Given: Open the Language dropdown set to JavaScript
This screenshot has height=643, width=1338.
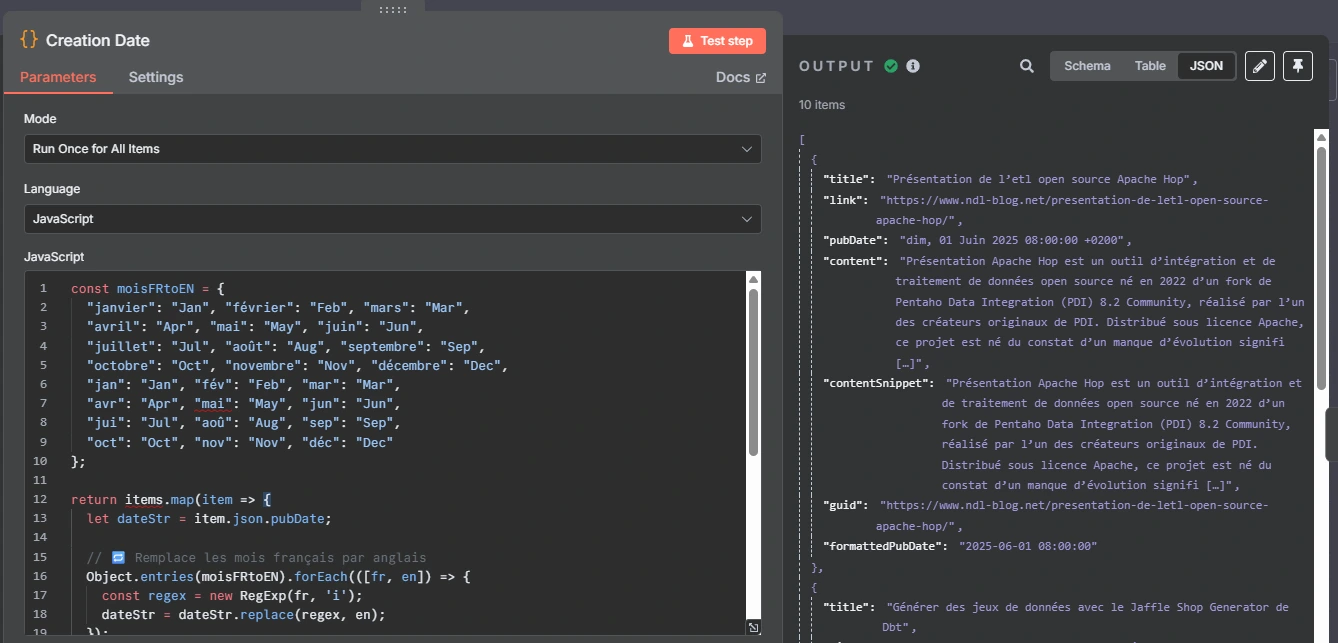Looking at the screenshot, I should tap(392, 219).
